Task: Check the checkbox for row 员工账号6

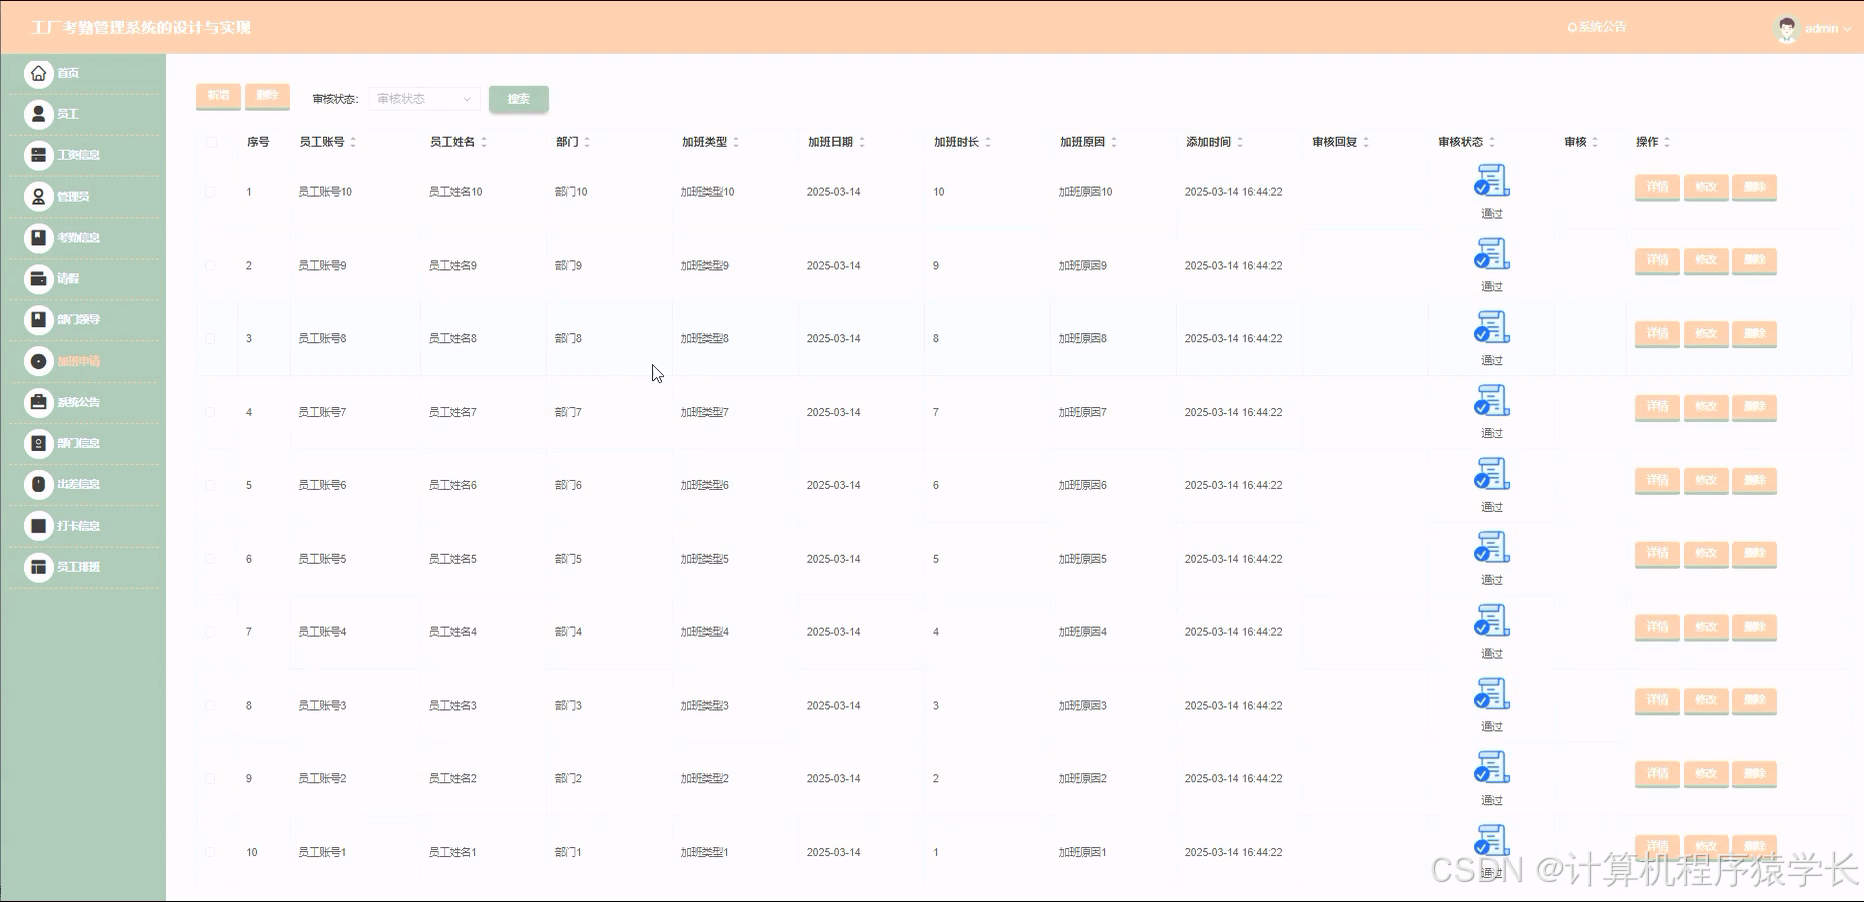Action: pyautogui.click(x=210, y=485)
